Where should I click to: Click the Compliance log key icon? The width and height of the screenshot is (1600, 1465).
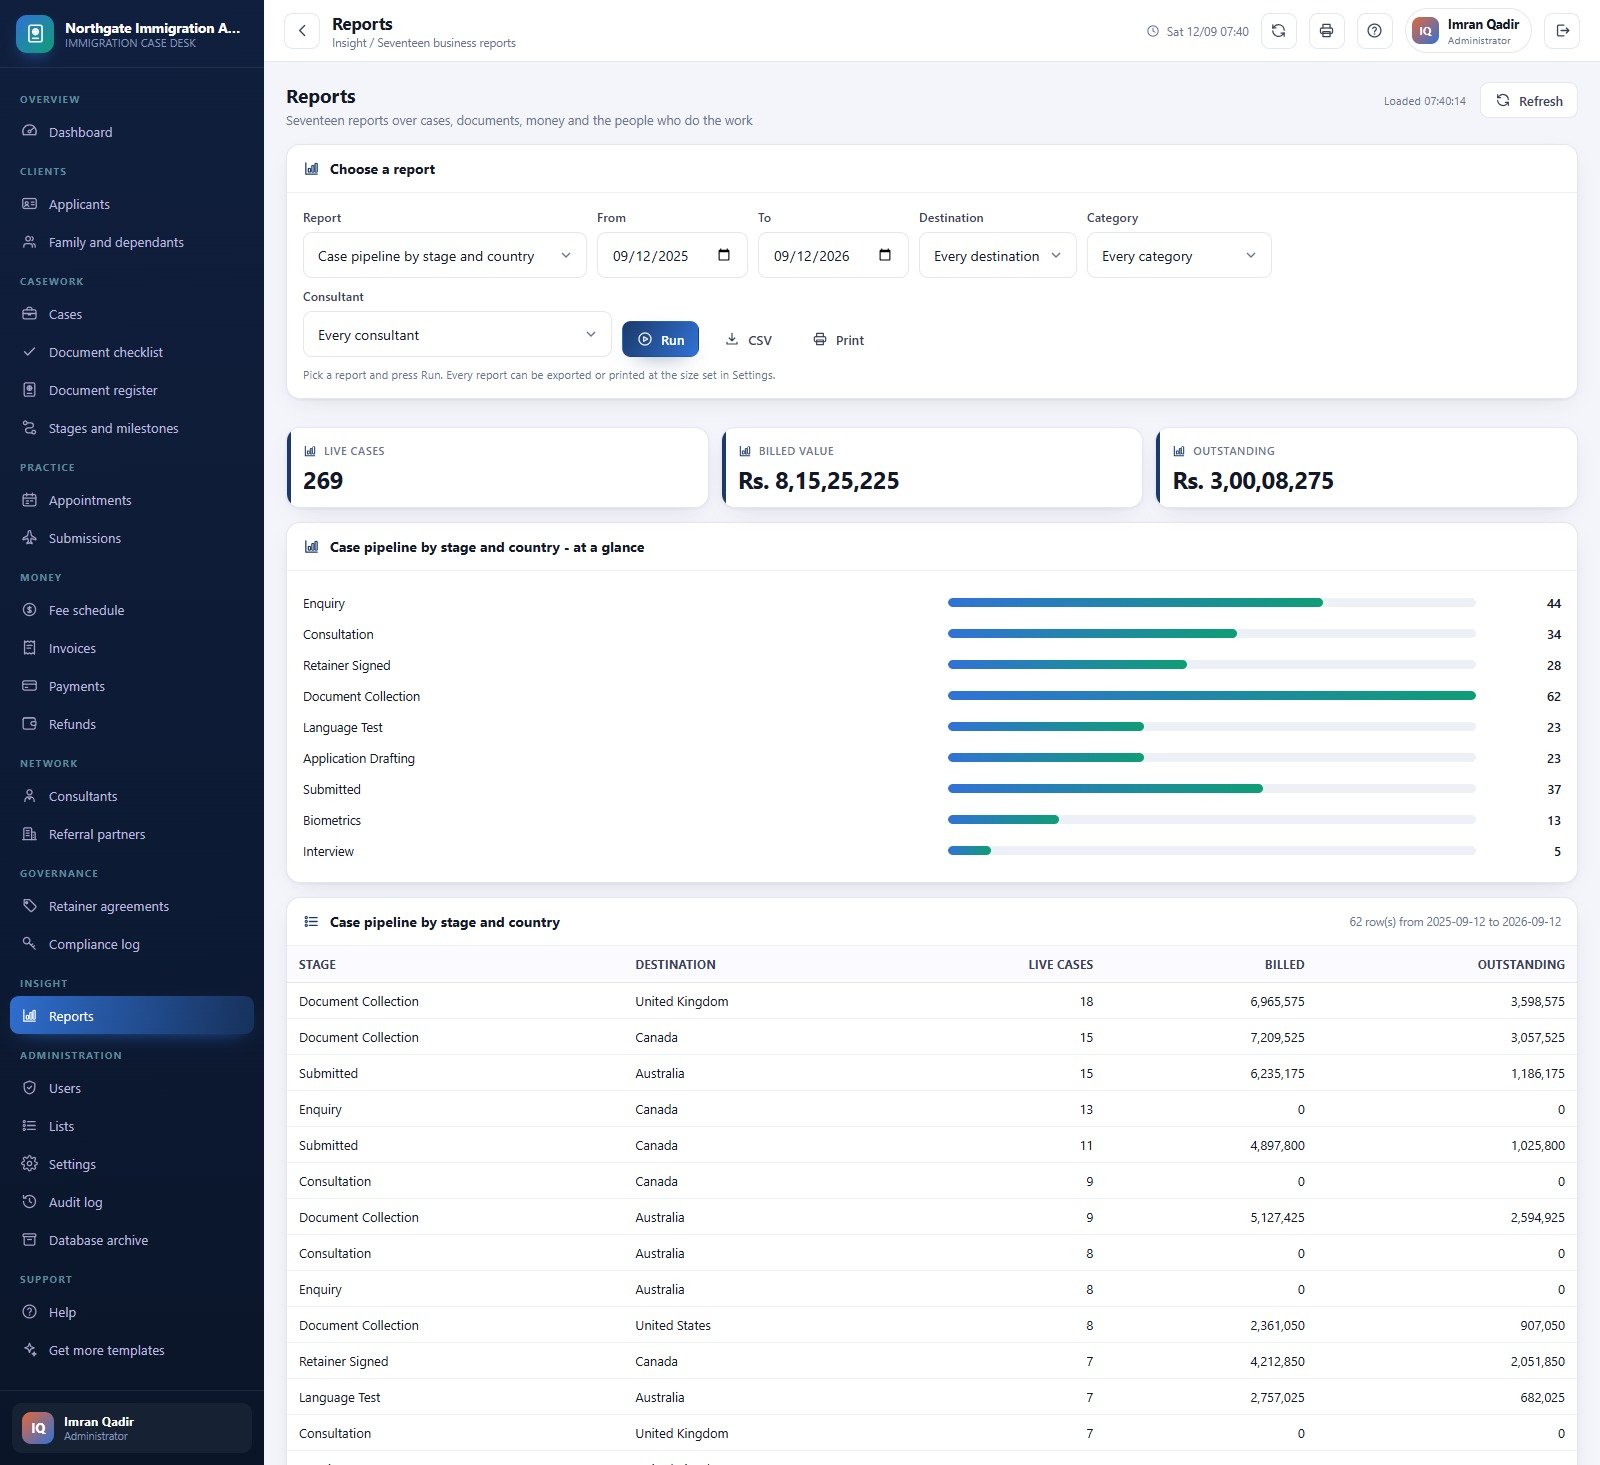[30, 944]
